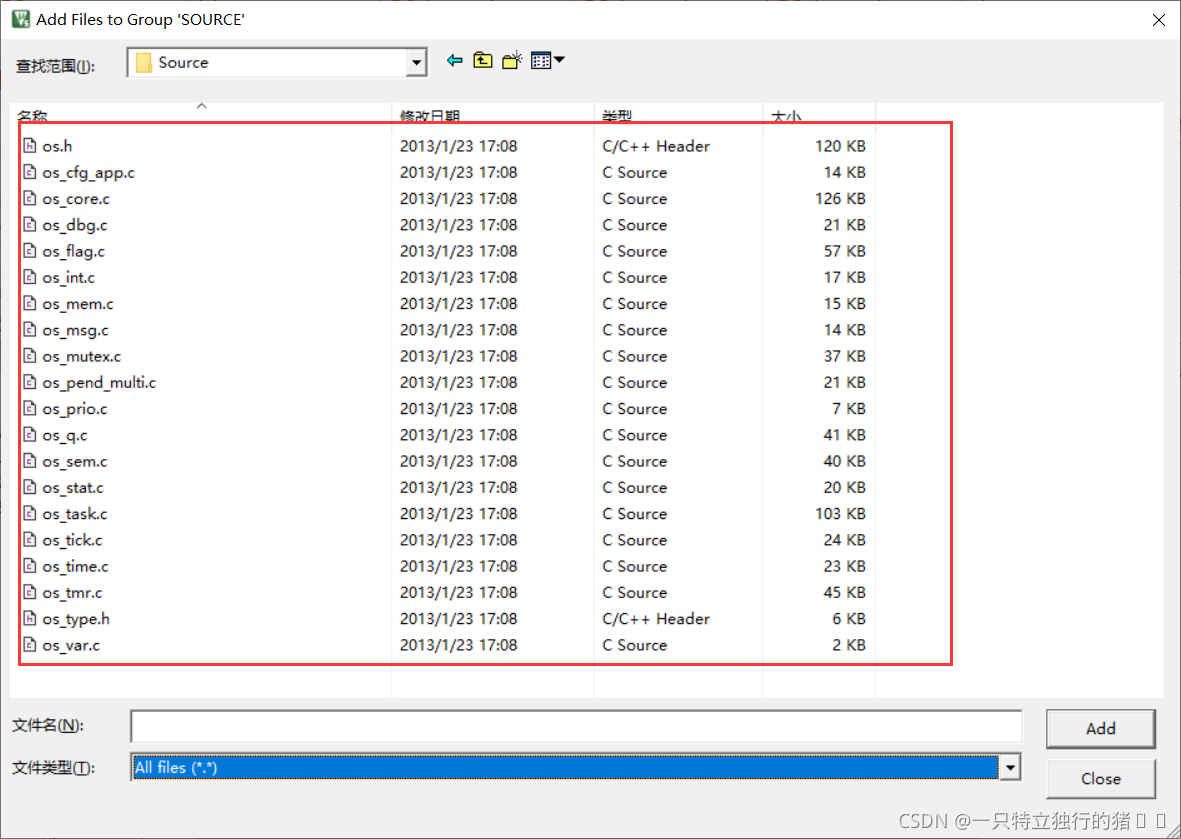Click the os_pend_multi.c file icon

pos(29,383)
